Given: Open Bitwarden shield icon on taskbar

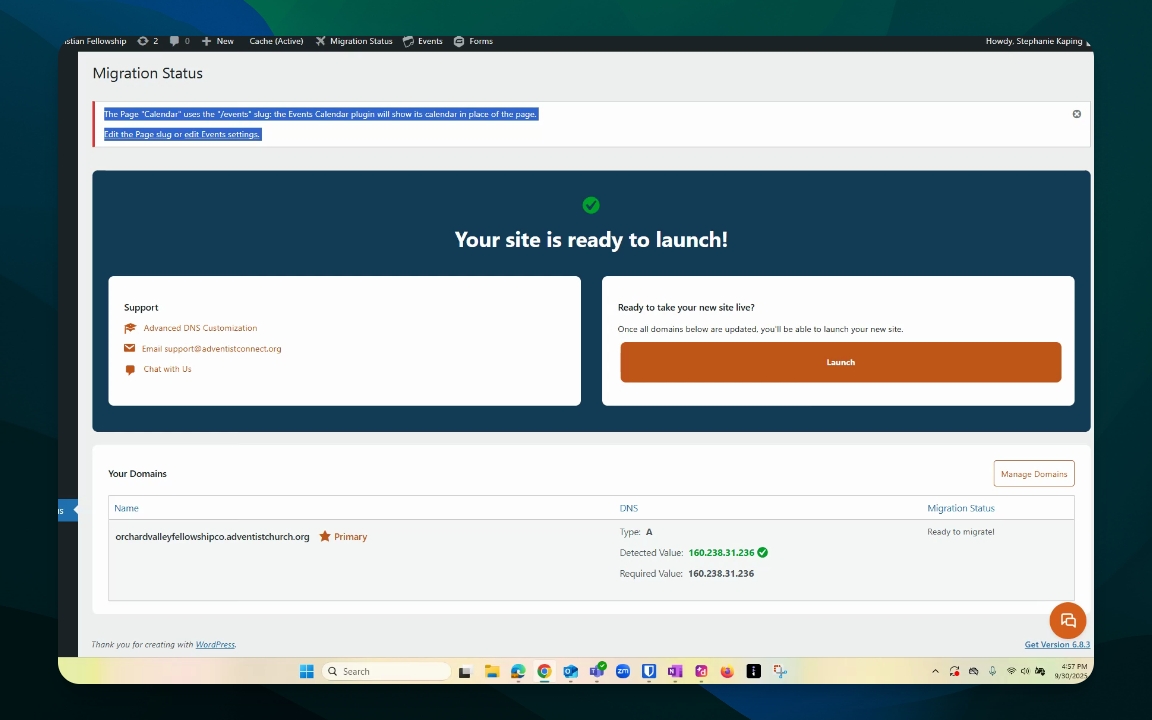Looking at the screenshot, I should (x=649, y=672).
